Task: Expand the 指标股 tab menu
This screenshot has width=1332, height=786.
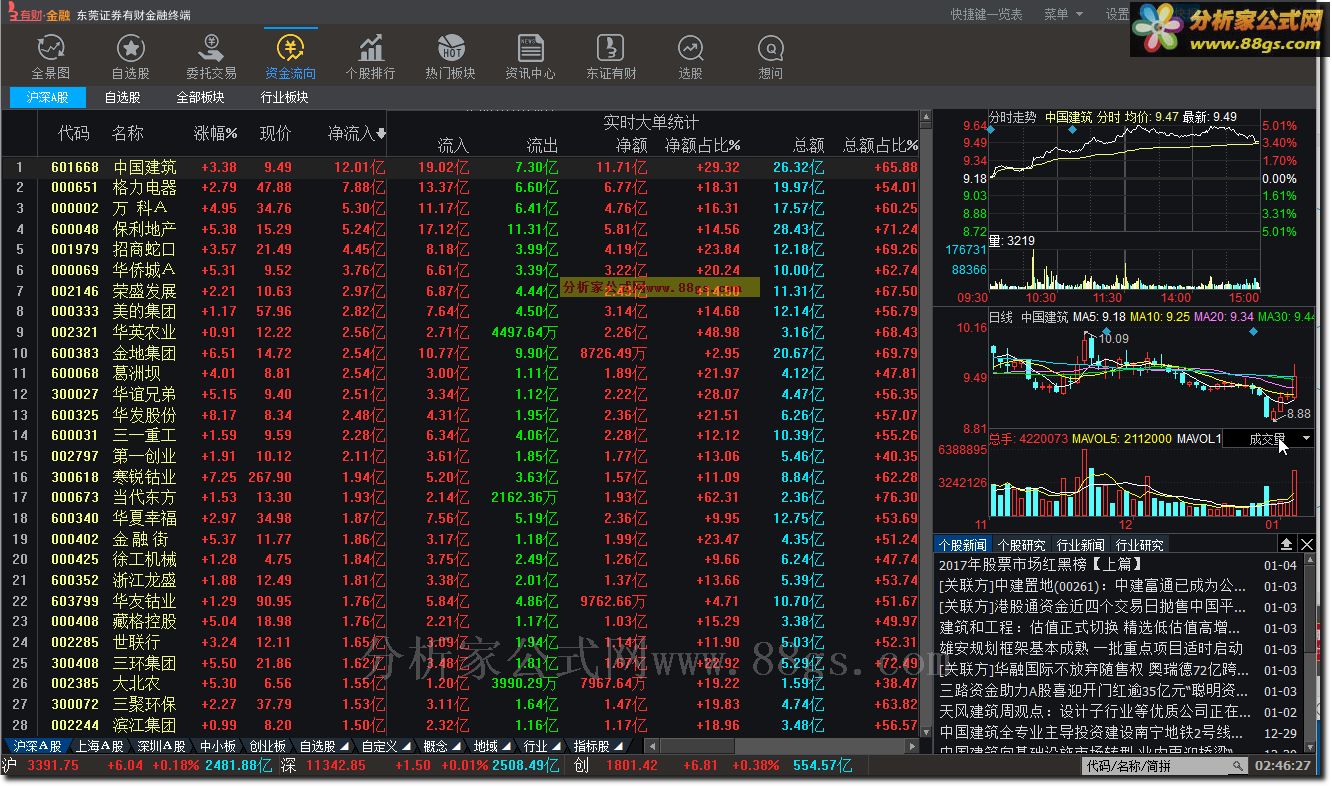Action: point(619,746)
